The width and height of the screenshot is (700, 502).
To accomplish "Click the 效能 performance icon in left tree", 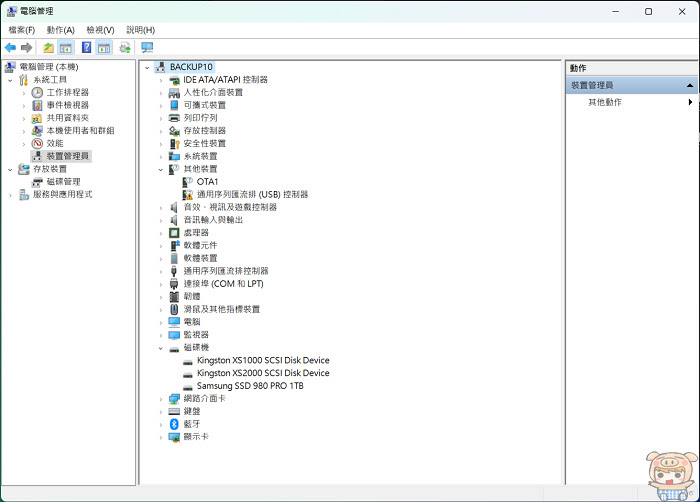I will coord(37,143).
